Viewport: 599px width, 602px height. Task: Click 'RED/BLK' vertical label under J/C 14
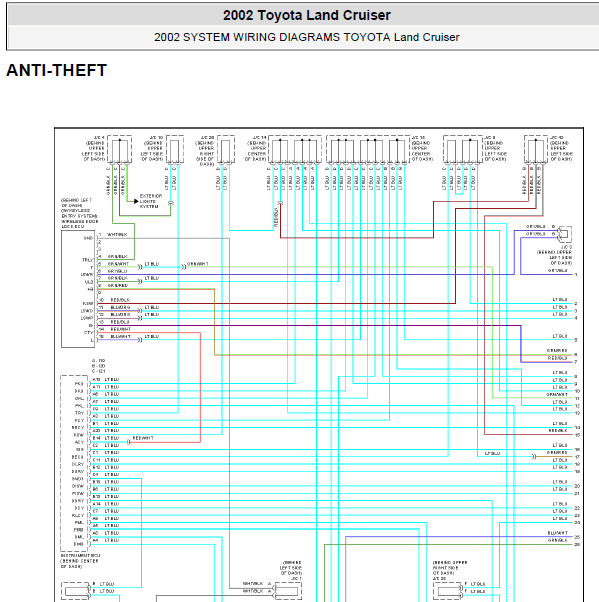point(276,218)
